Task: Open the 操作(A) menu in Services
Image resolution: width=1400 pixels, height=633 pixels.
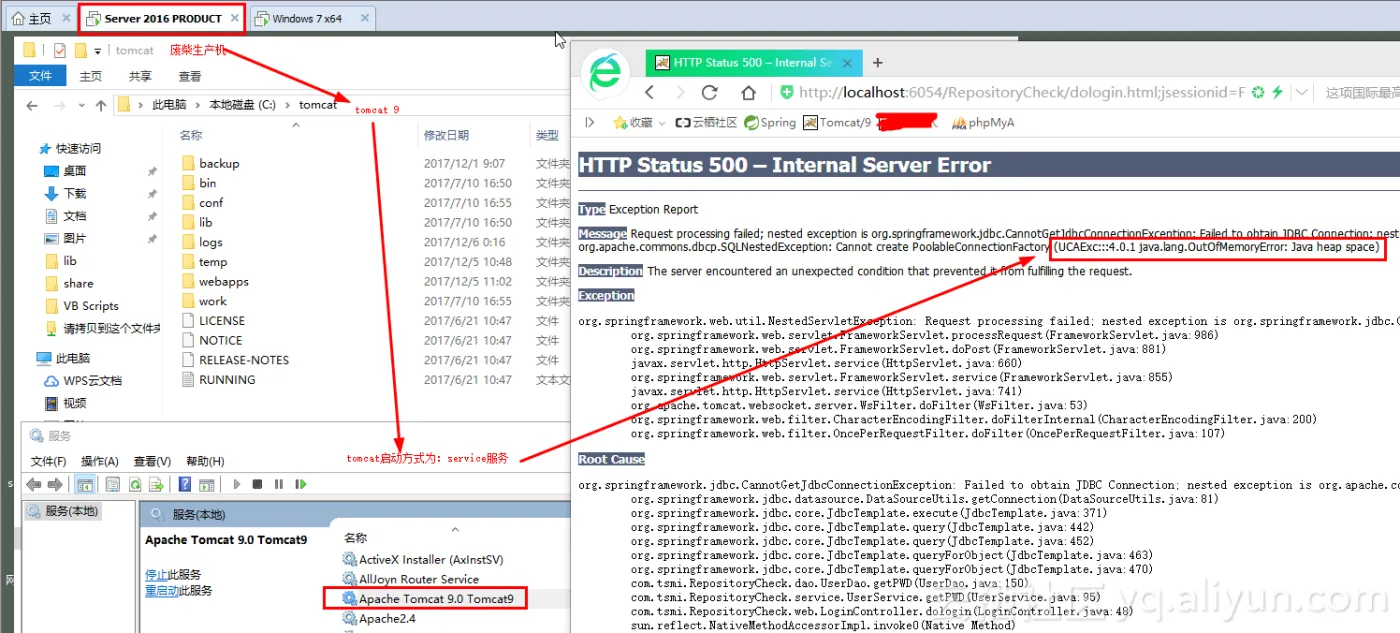Action: pos(100,461)
